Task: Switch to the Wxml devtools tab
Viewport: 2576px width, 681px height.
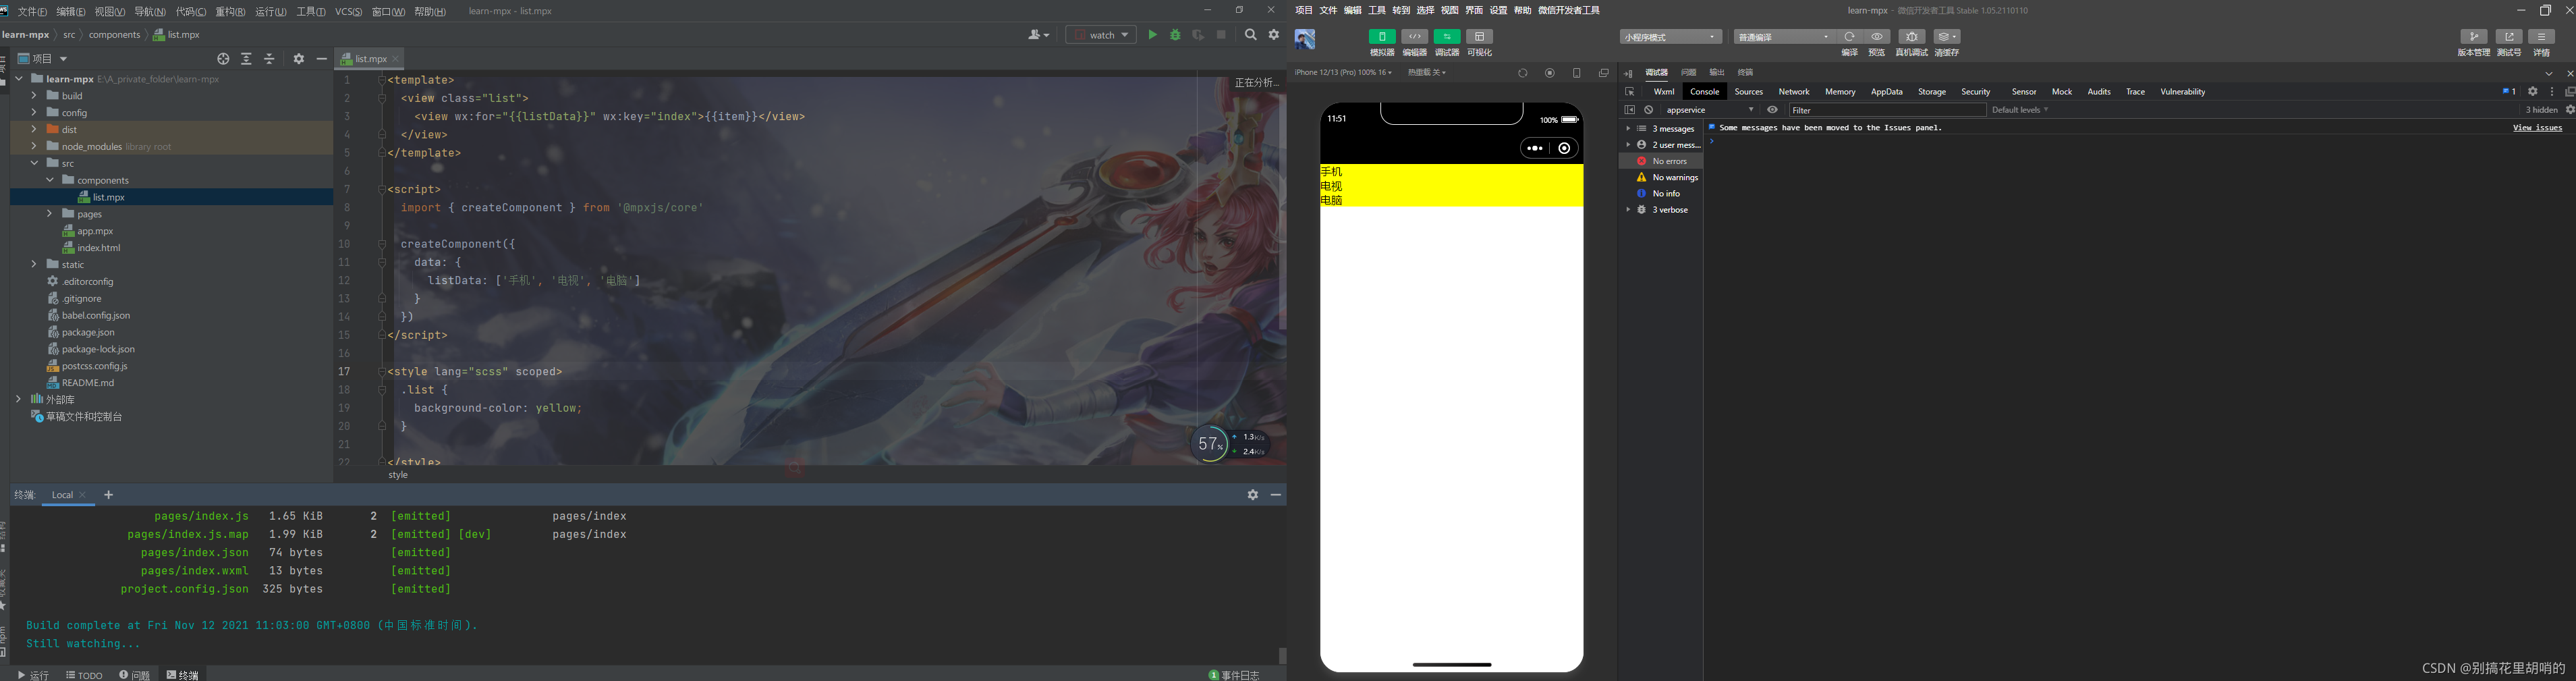Action: point(1664,92)
